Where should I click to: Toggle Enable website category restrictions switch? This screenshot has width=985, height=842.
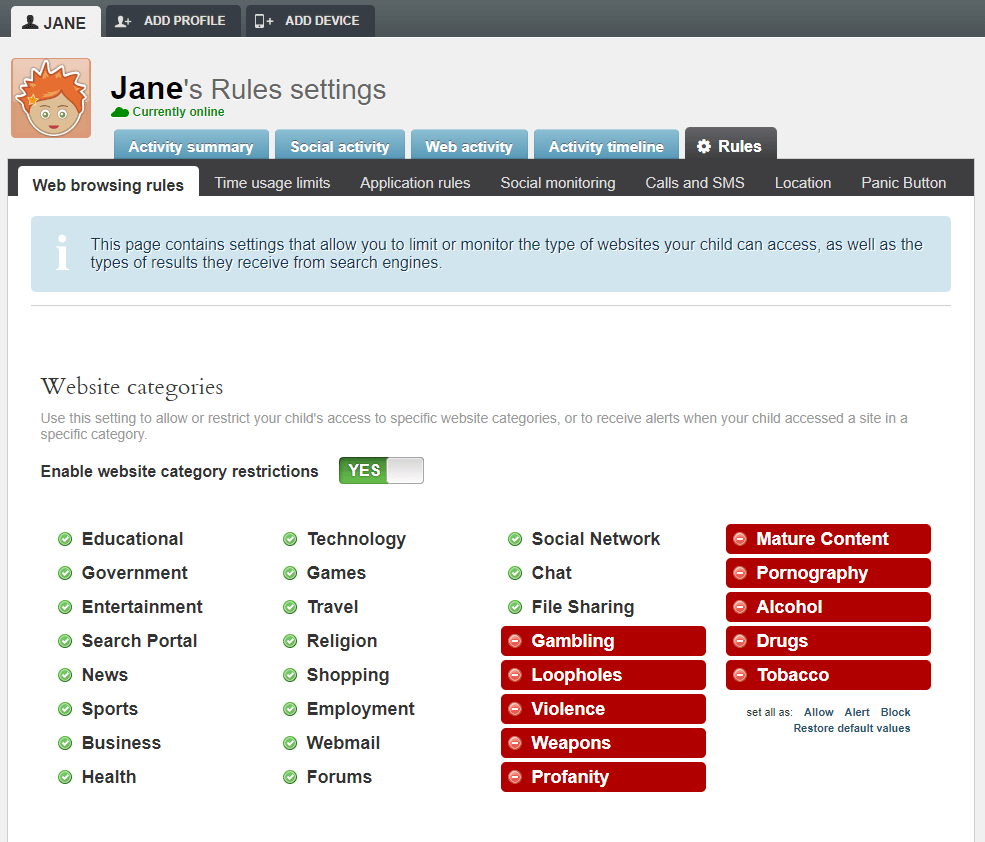pyautogui.click(x=381, y=471)
